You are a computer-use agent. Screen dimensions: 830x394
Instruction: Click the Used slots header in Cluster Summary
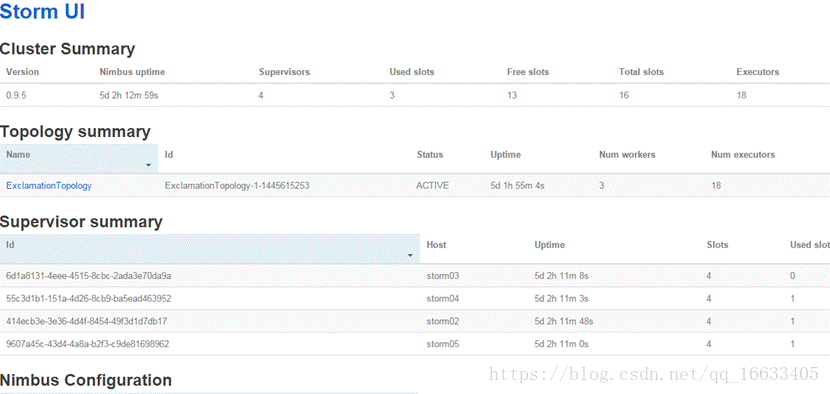(x=412, y=71)
